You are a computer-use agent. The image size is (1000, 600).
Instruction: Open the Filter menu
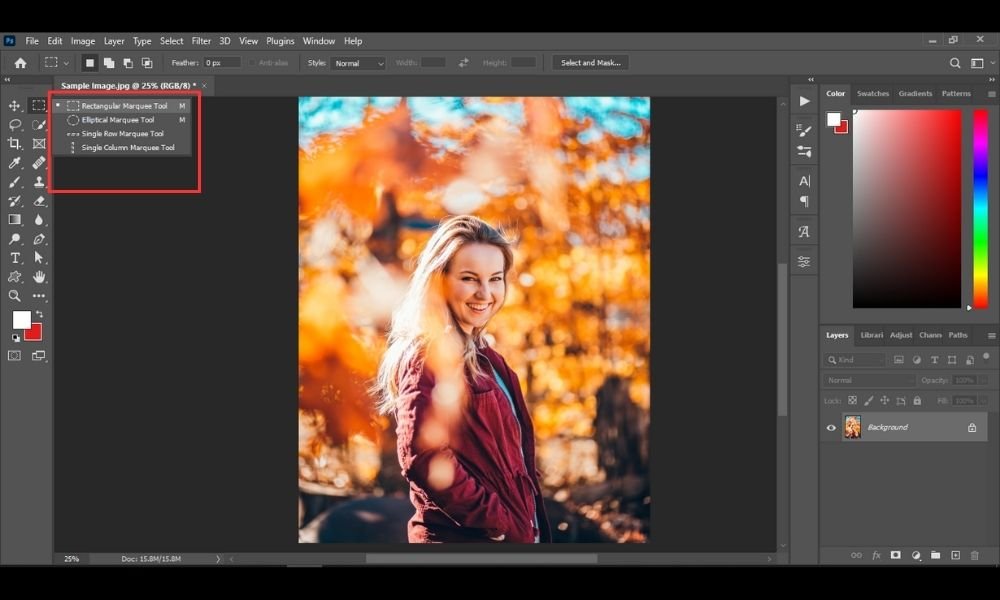[201, 41]
